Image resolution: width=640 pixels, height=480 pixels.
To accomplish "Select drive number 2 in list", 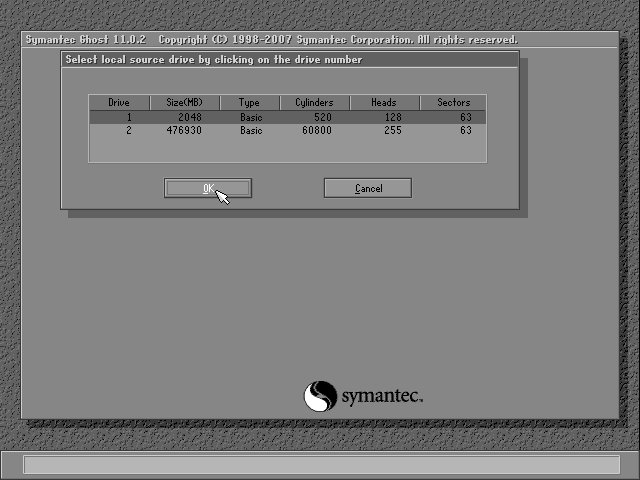I will (129, 131).
